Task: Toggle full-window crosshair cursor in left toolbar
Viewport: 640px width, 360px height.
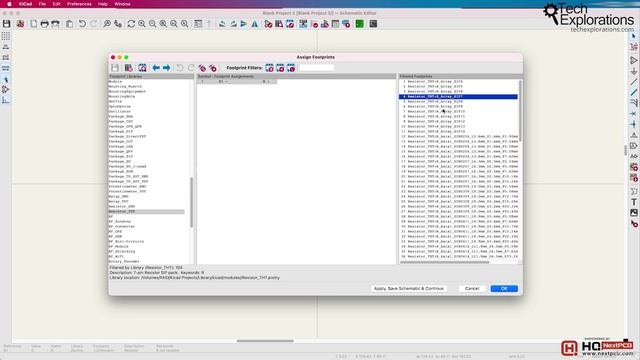Action: [x=6, y=79]
